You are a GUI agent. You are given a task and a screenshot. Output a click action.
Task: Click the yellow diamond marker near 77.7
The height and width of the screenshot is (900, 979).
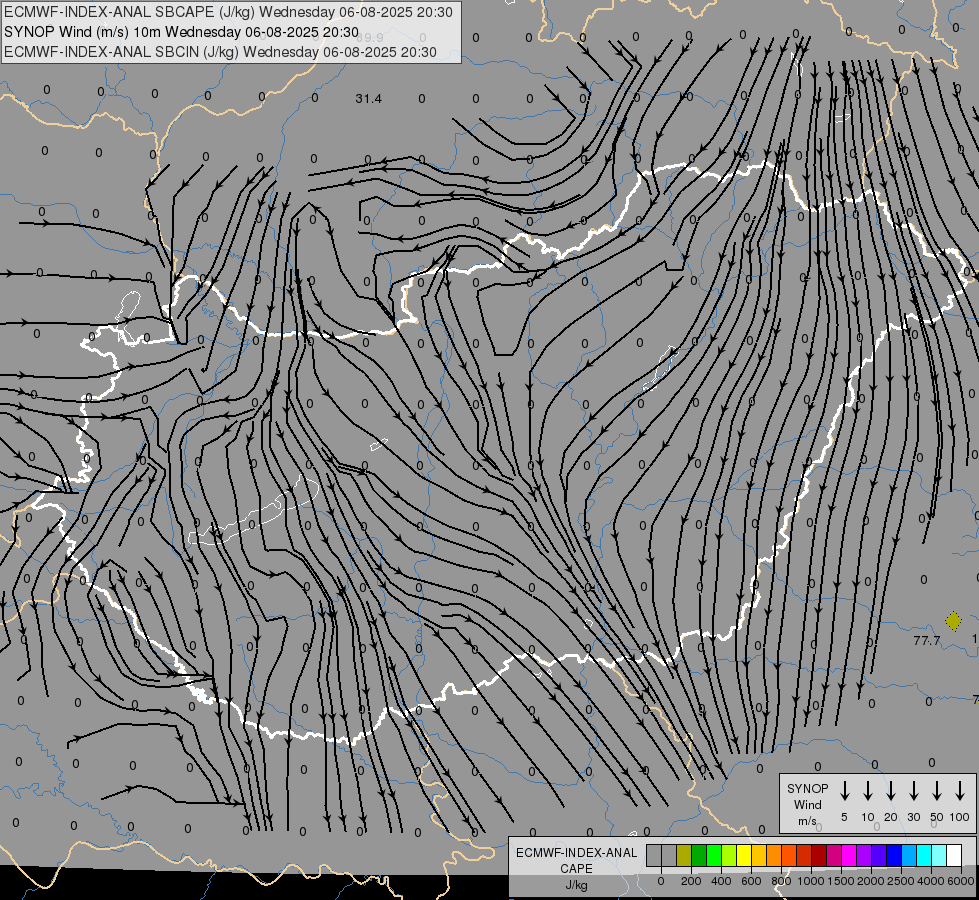(953, 621)
